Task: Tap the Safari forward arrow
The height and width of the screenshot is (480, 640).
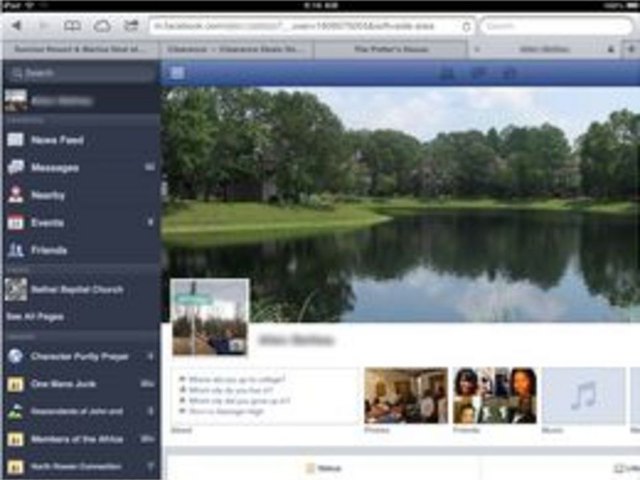Action: pyautogui.click(x=43, y=26)
